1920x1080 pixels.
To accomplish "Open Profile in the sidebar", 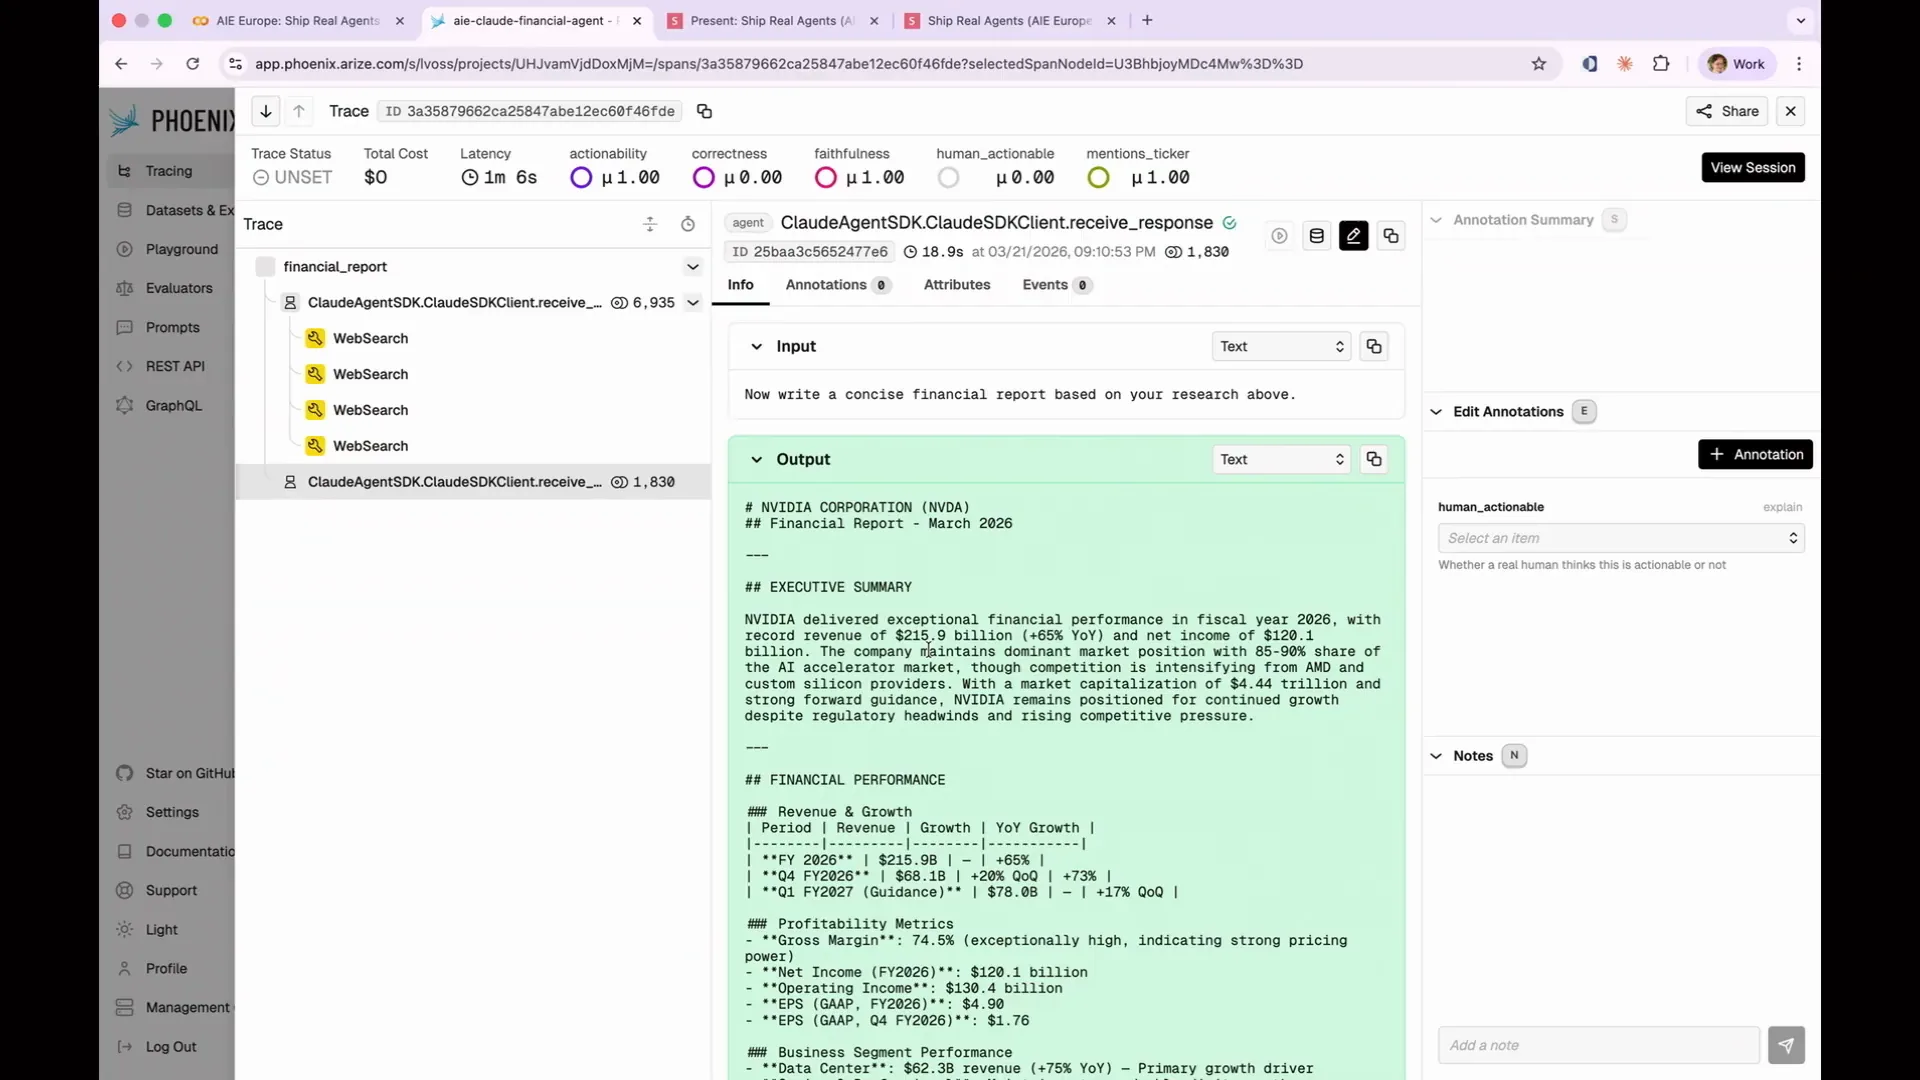I will [x=166, y=969].
